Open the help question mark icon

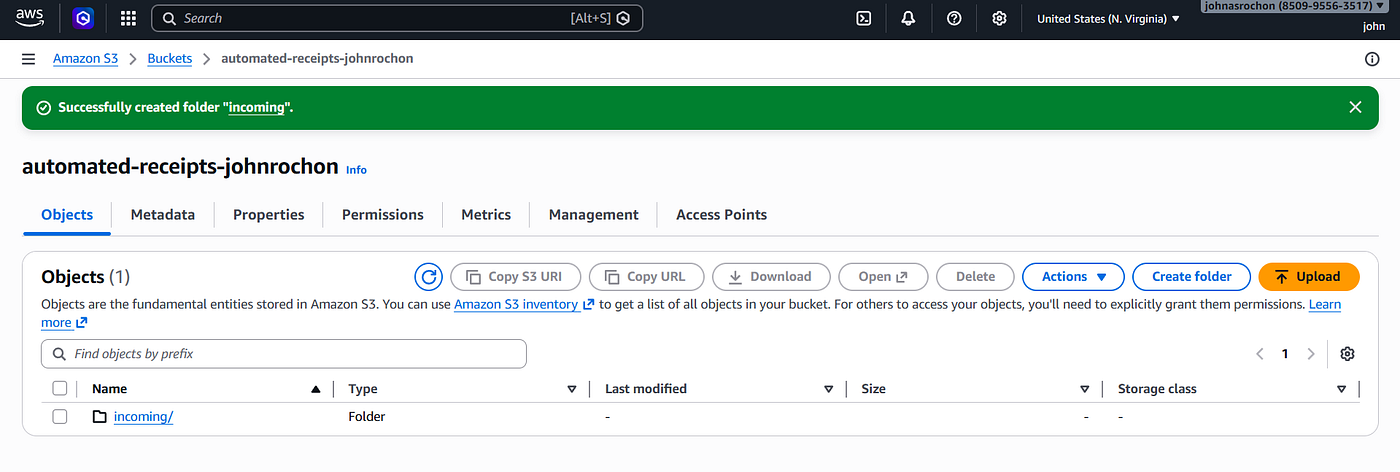point(954,18)
